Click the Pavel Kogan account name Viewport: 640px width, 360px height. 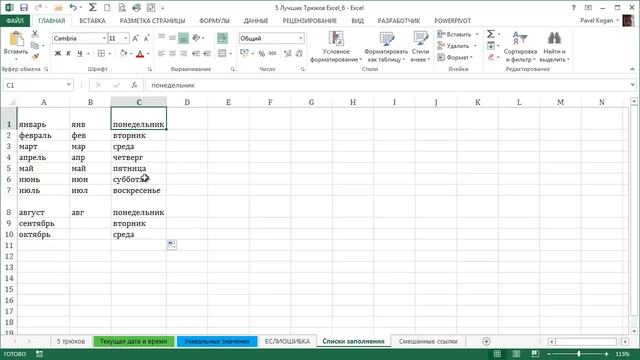pos(596,20)
